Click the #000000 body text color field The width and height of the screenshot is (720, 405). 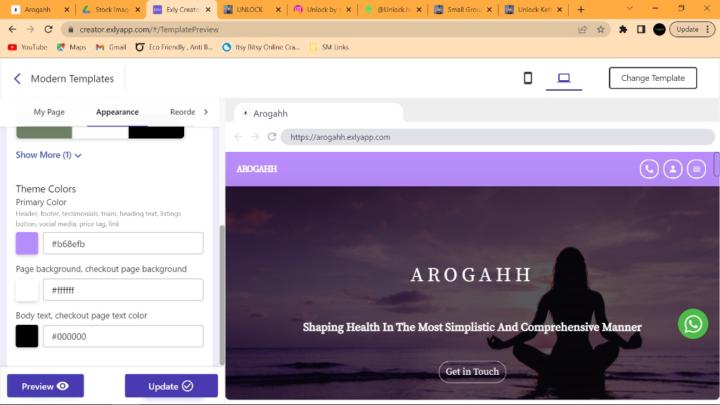[x=123, y=336]
